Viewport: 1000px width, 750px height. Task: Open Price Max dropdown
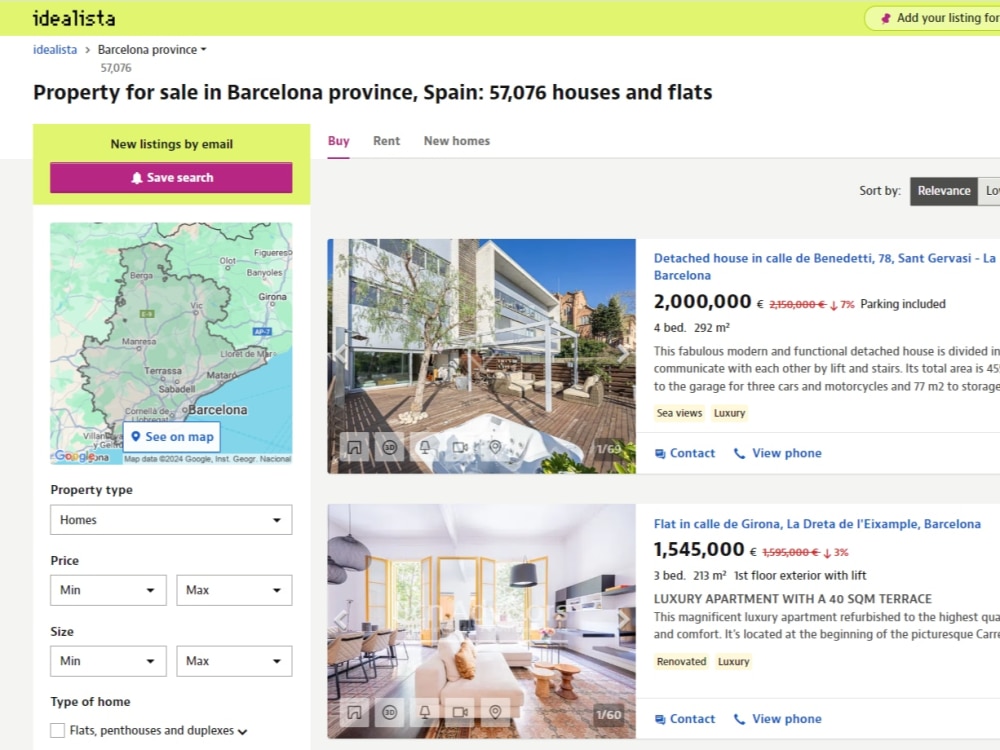tap(234, 590)
